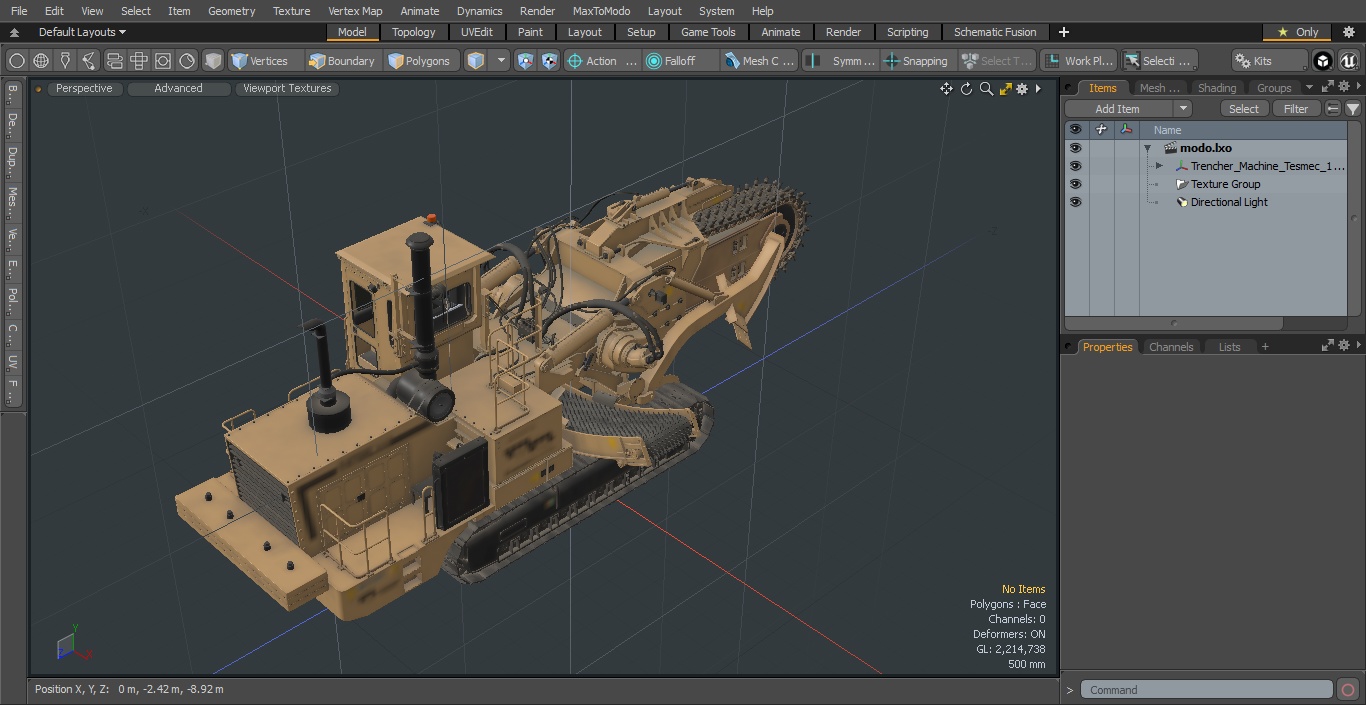Click the funnel filter icon in Items panel
This screenshot has width=1366, height=705.
pyautogui.click(x=1352, y=109)
